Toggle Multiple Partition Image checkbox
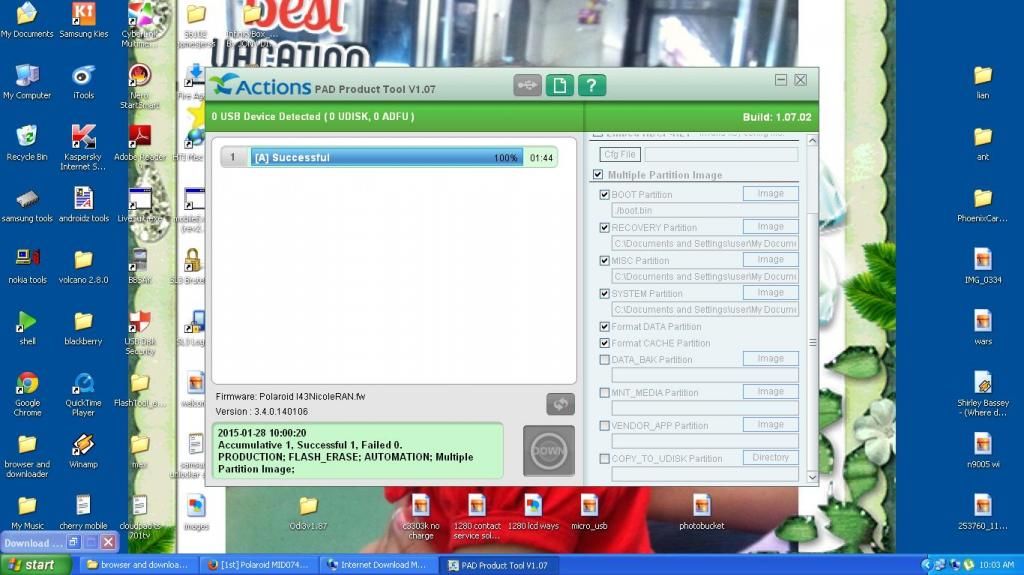Screen dimensions: 1024x575 point(598,174)
